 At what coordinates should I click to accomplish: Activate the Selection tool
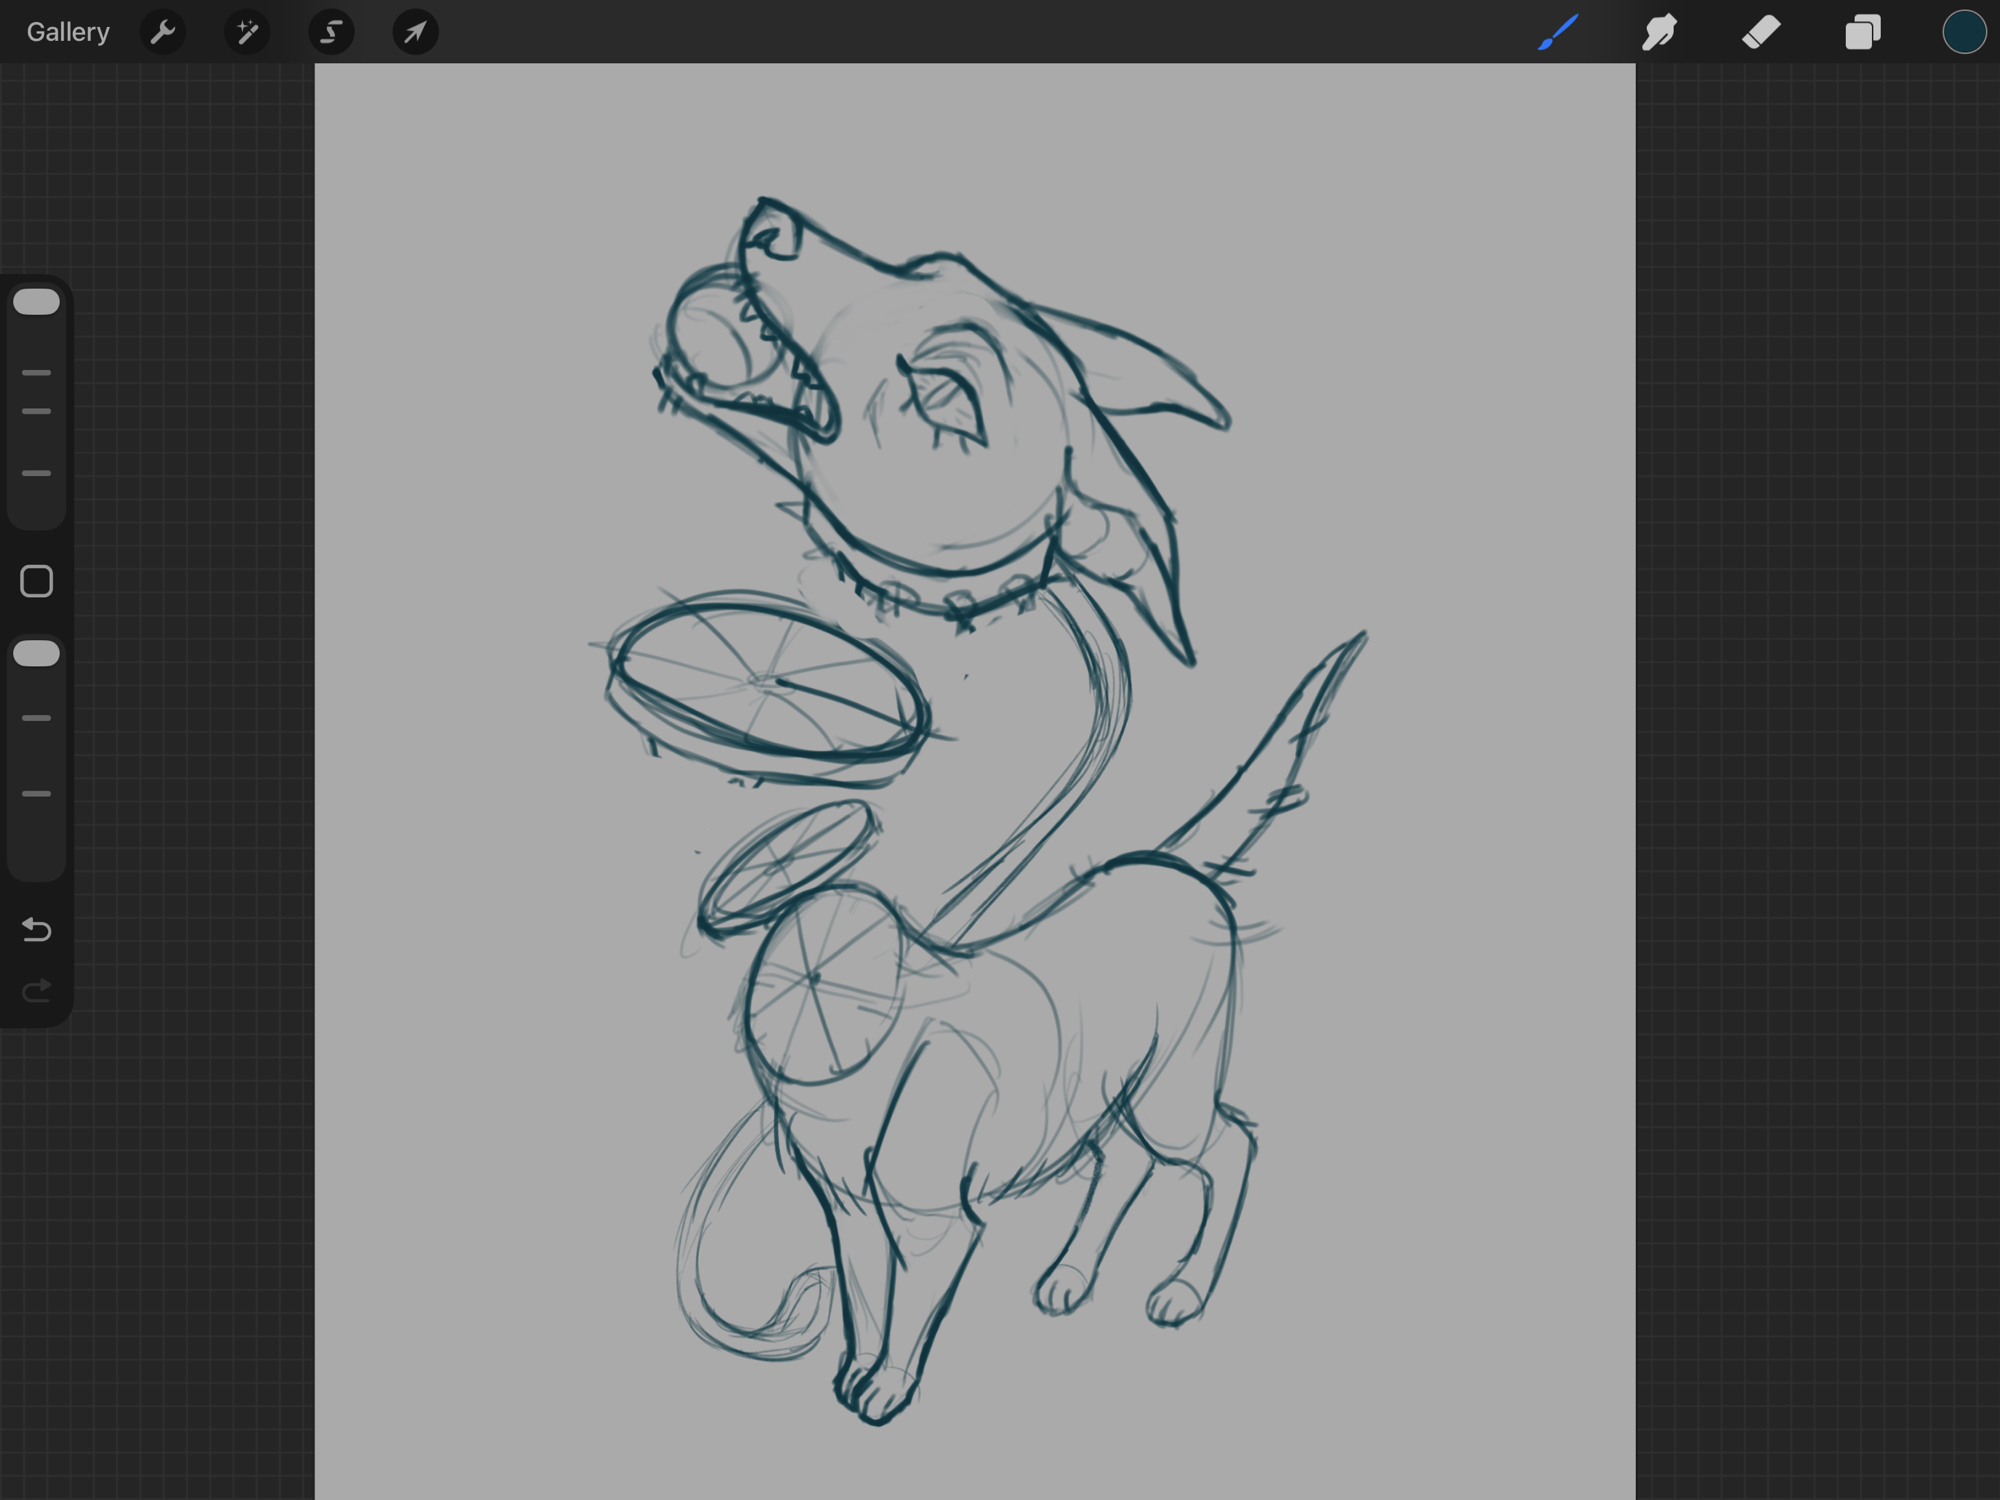[x=331, y=32]
